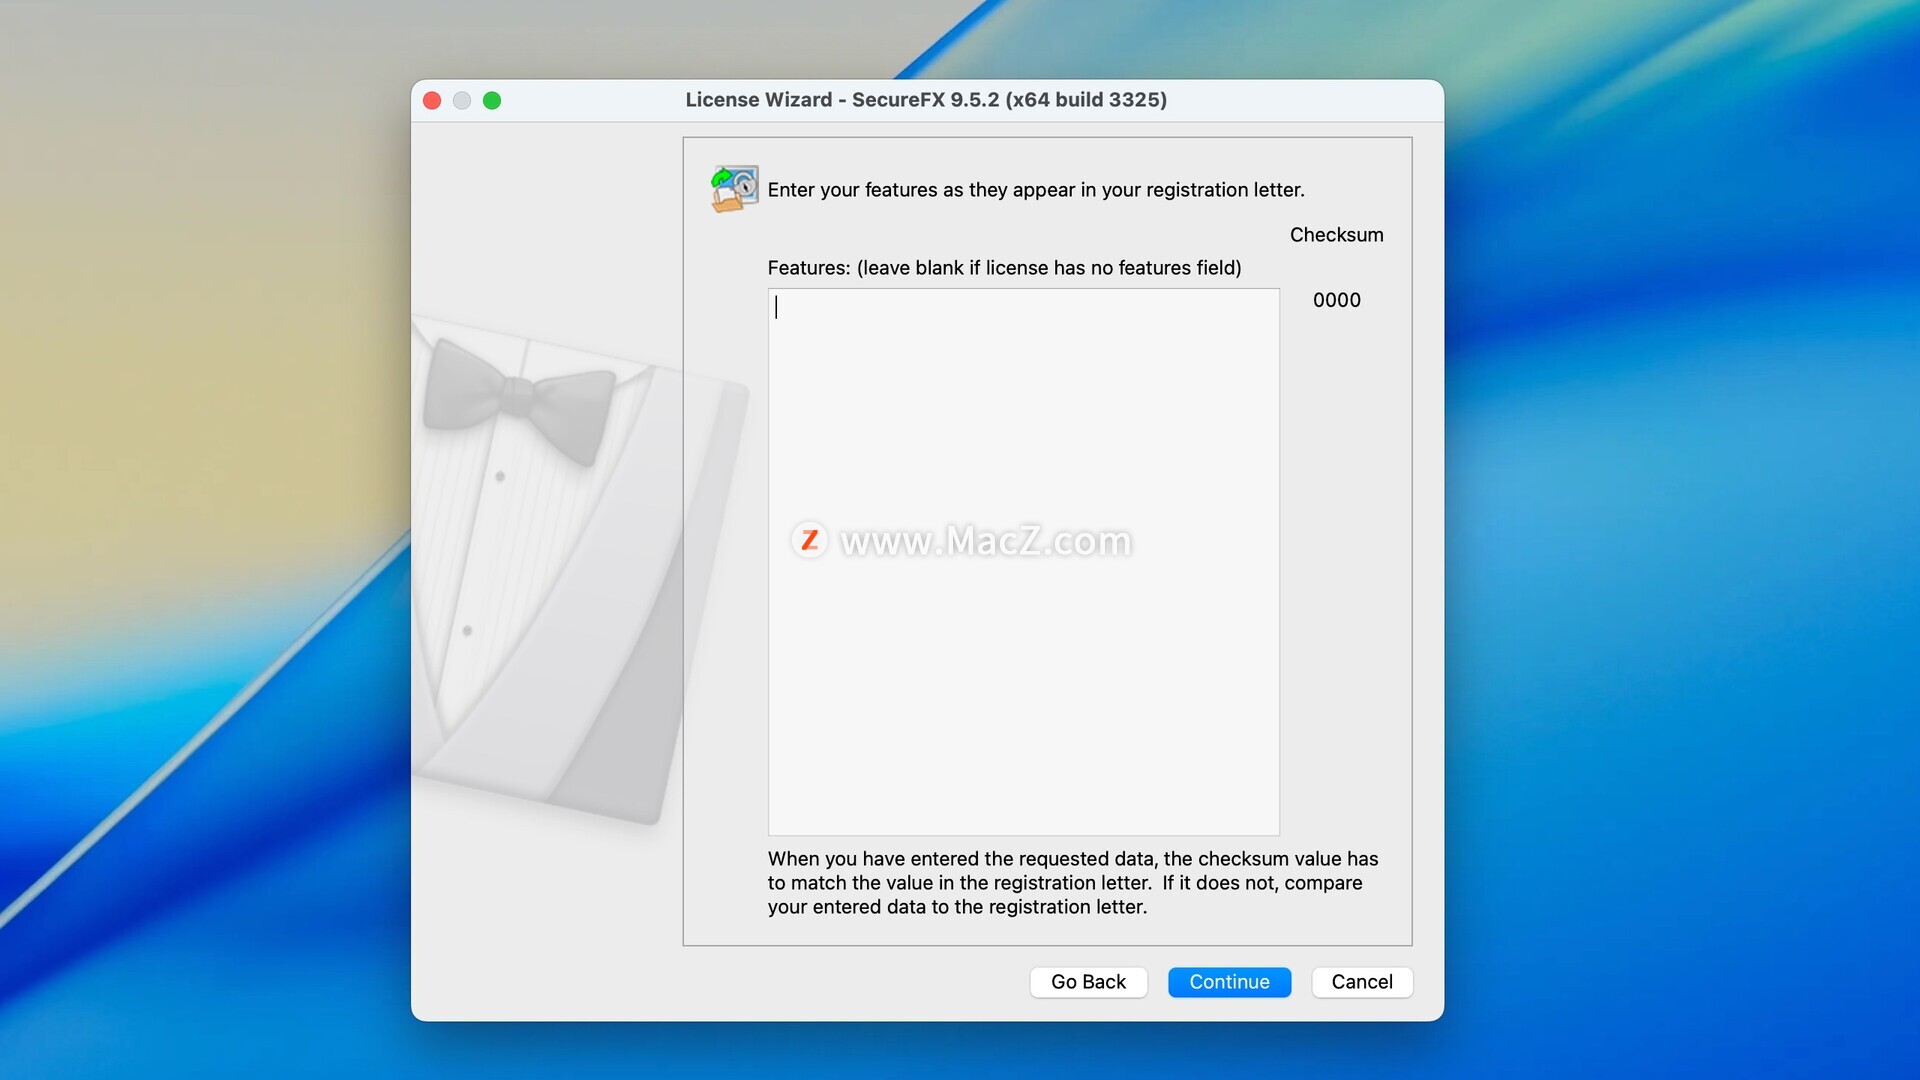
Task: Cancel the License Wizard
Action: pyautogui.click(x=1362, y=982)
